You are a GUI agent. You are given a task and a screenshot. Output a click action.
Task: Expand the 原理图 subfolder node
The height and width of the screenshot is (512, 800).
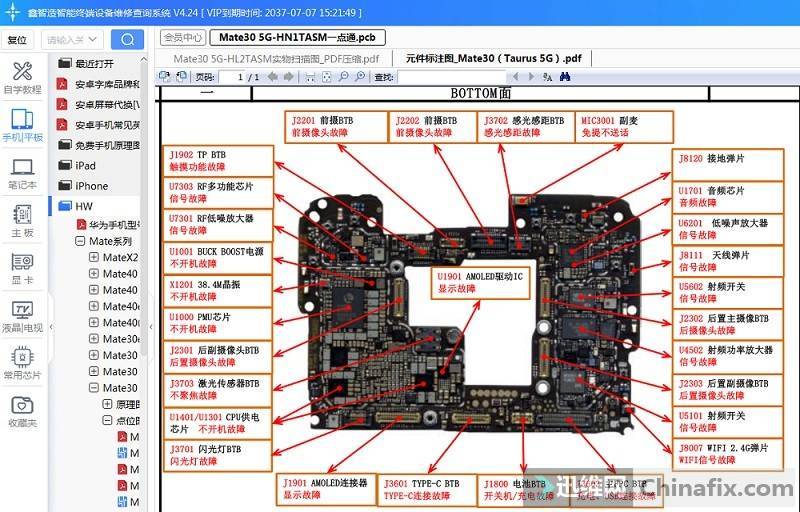coord(107,405)
